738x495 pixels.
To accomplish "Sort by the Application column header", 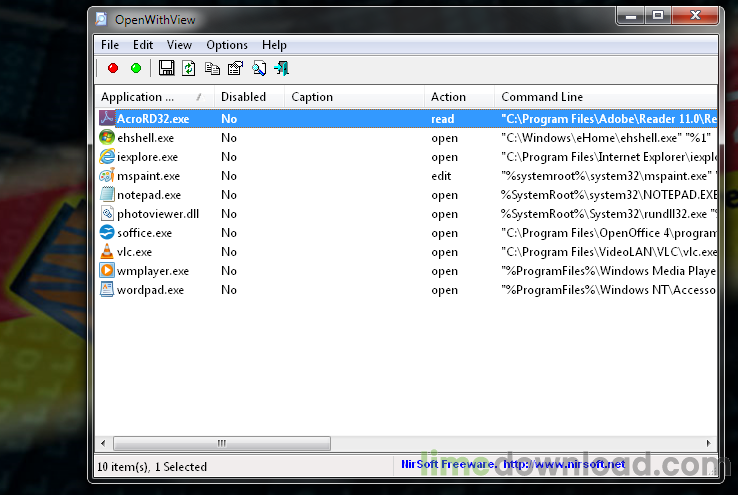I will click(x=154, y=97).
